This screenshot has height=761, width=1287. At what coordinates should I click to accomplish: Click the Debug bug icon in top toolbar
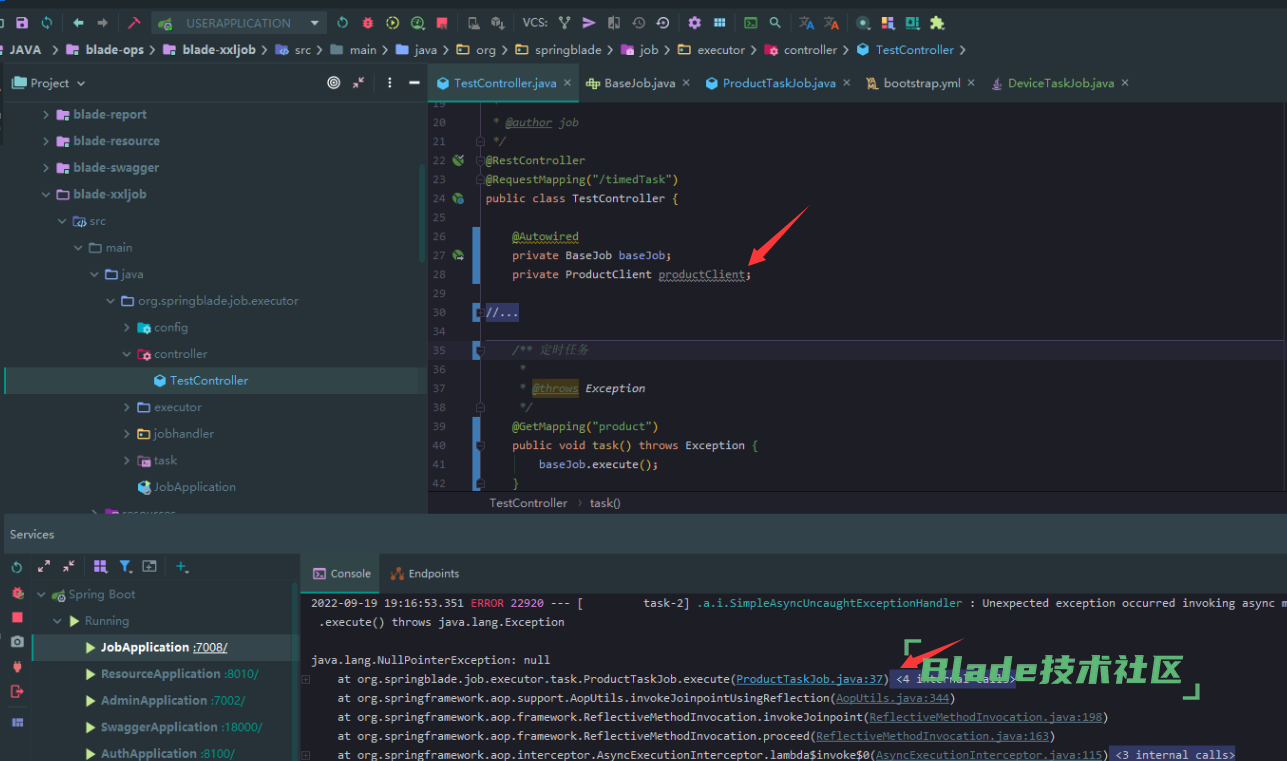pyautogui.click(x=368, y=22)
